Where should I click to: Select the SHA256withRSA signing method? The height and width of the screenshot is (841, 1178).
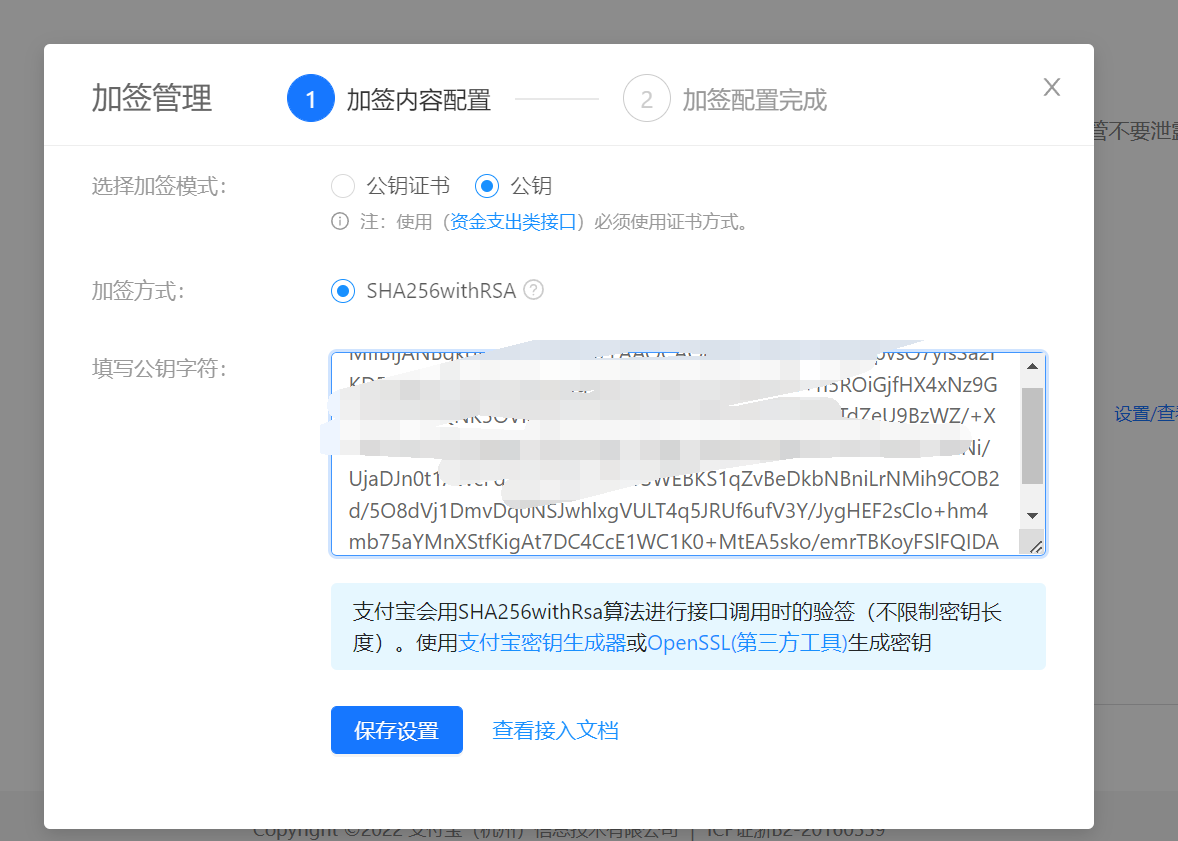[x=343, y=291]
